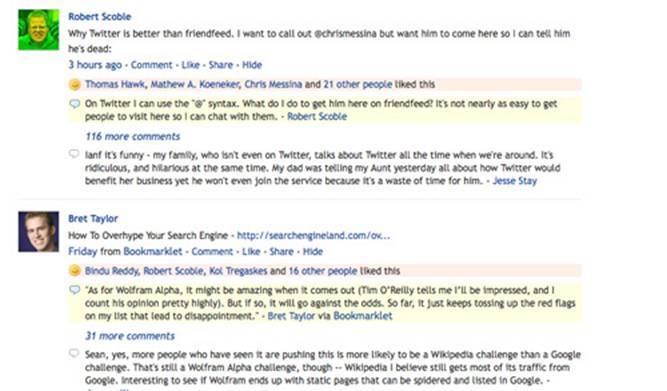The image size is (667, 391).
Task: Open Jesse Stay's profile link
Action: pos(515,181)
